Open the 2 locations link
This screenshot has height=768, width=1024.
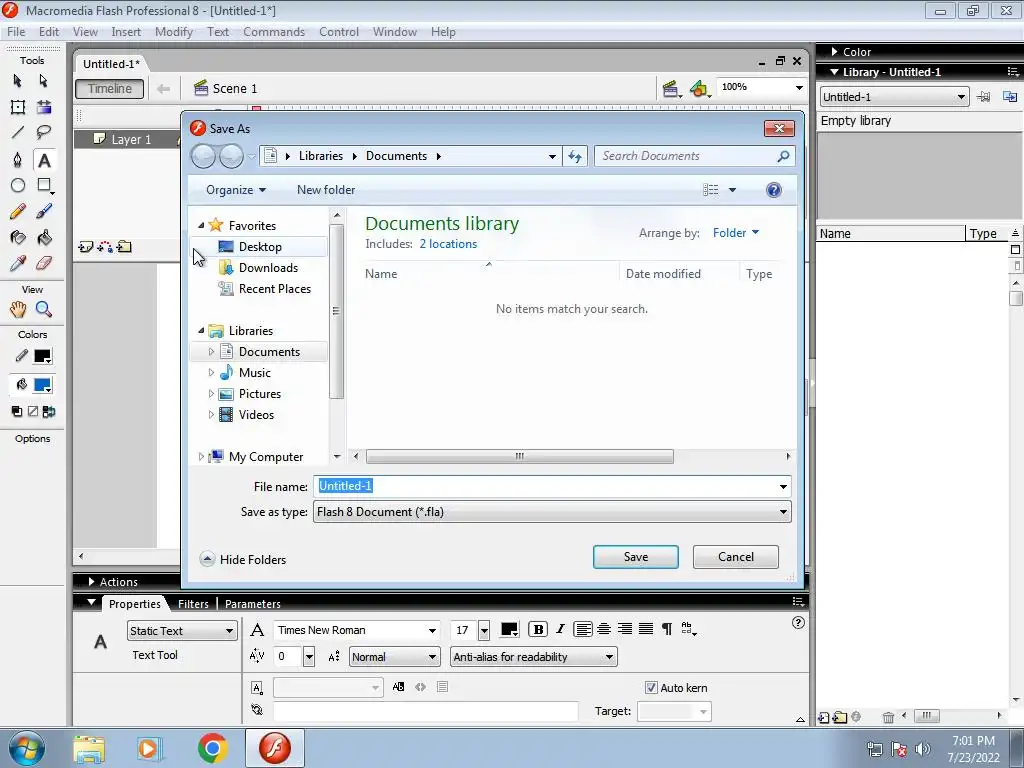[448, 244]
